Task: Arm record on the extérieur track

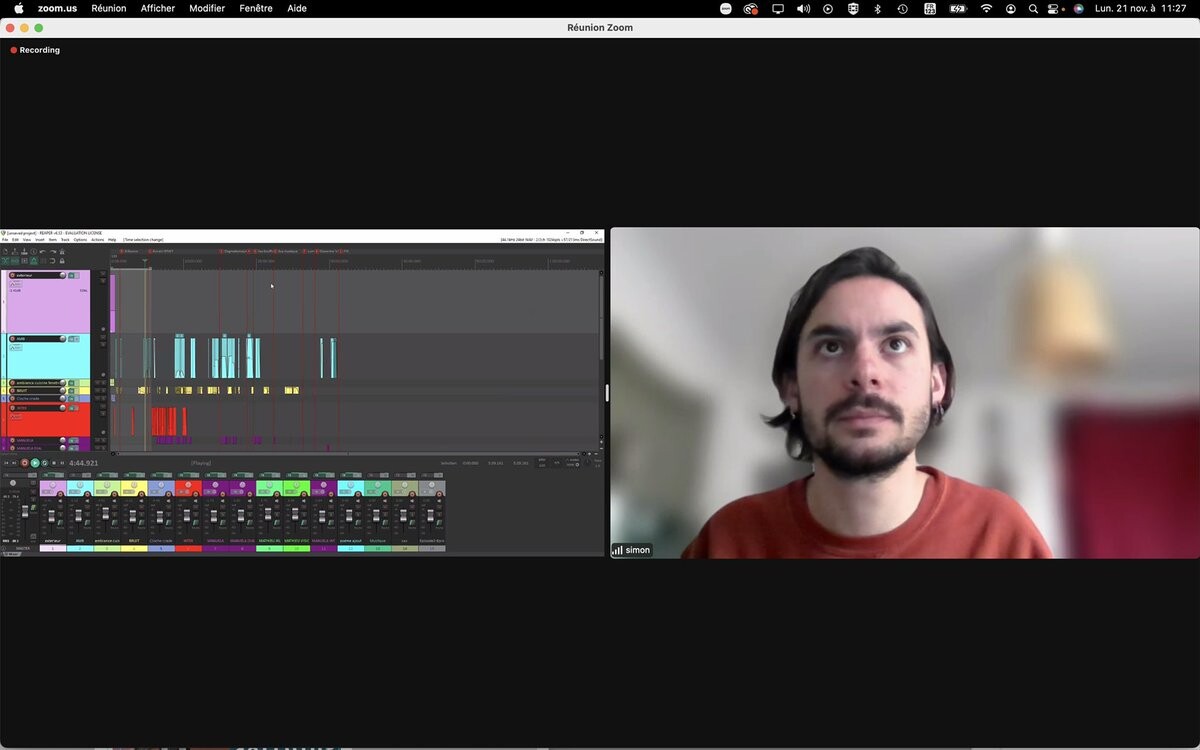Action: [13, 275]
